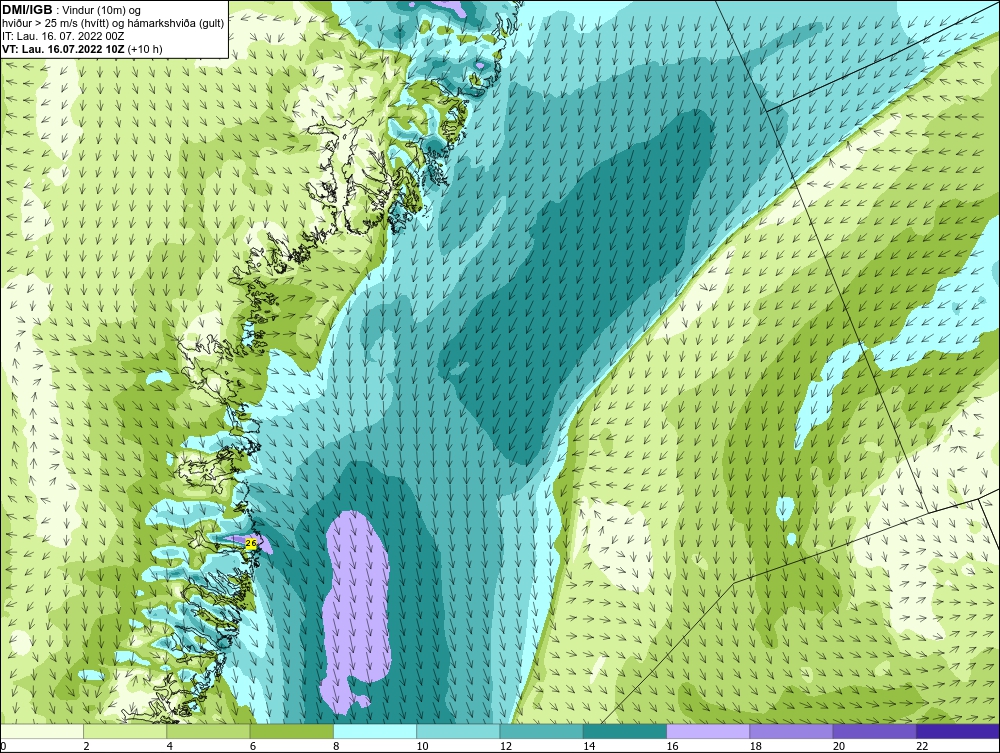Click legend value 10
The height and width of the screenshot is (753, 1000).
[422, 746]
